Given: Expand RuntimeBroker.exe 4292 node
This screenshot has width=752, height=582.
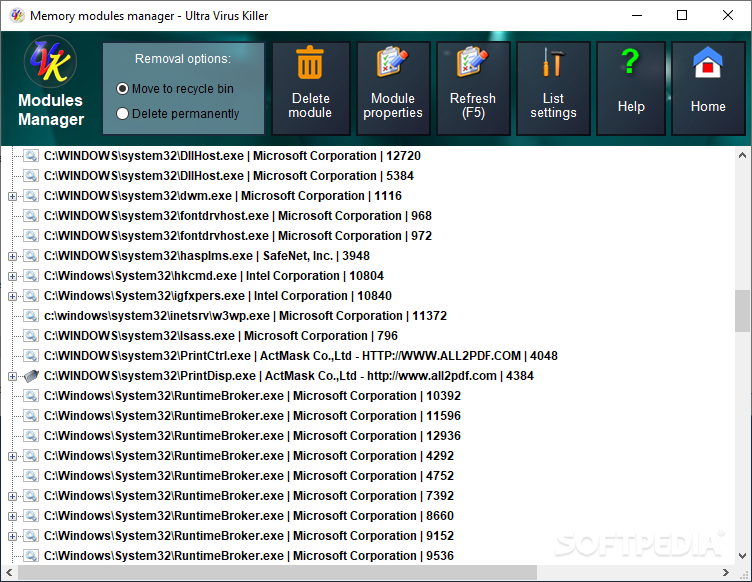Looking at the screenshot, I should (x=12, y=456).
